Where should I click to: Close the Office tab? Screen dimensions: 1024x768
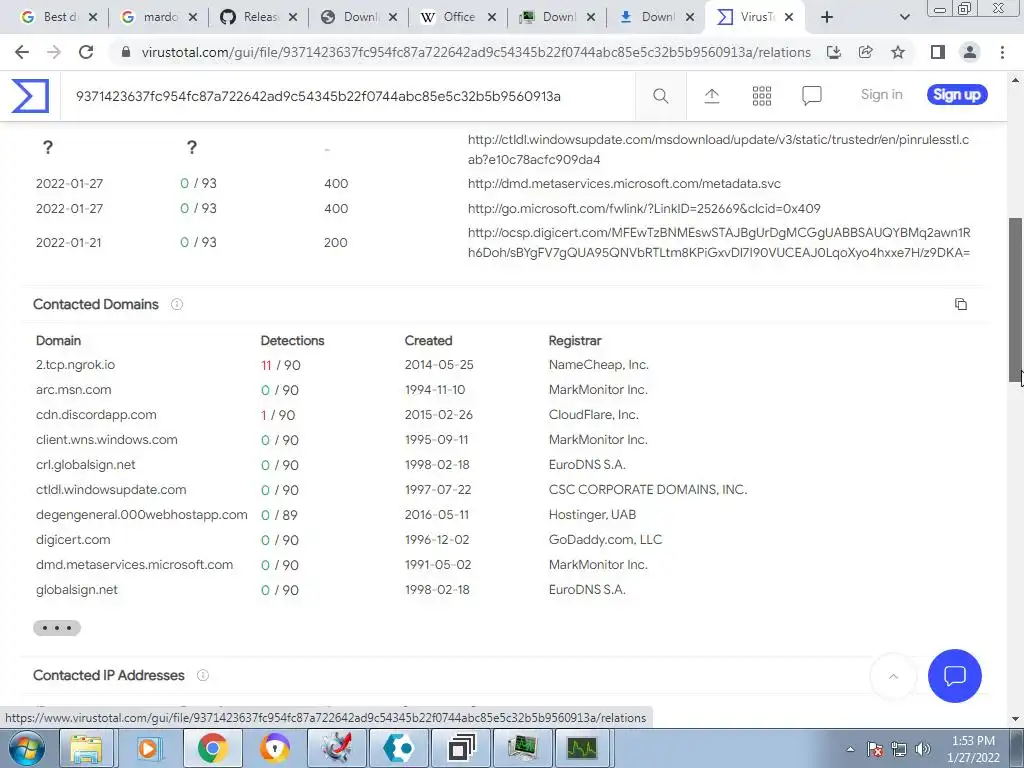492,17
